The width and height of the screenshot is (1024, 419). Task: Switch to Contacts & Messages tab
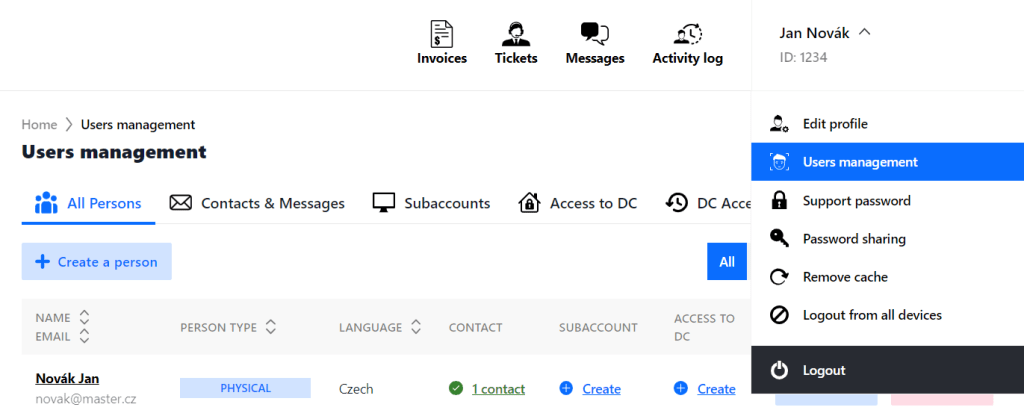(x=257, y=203)
